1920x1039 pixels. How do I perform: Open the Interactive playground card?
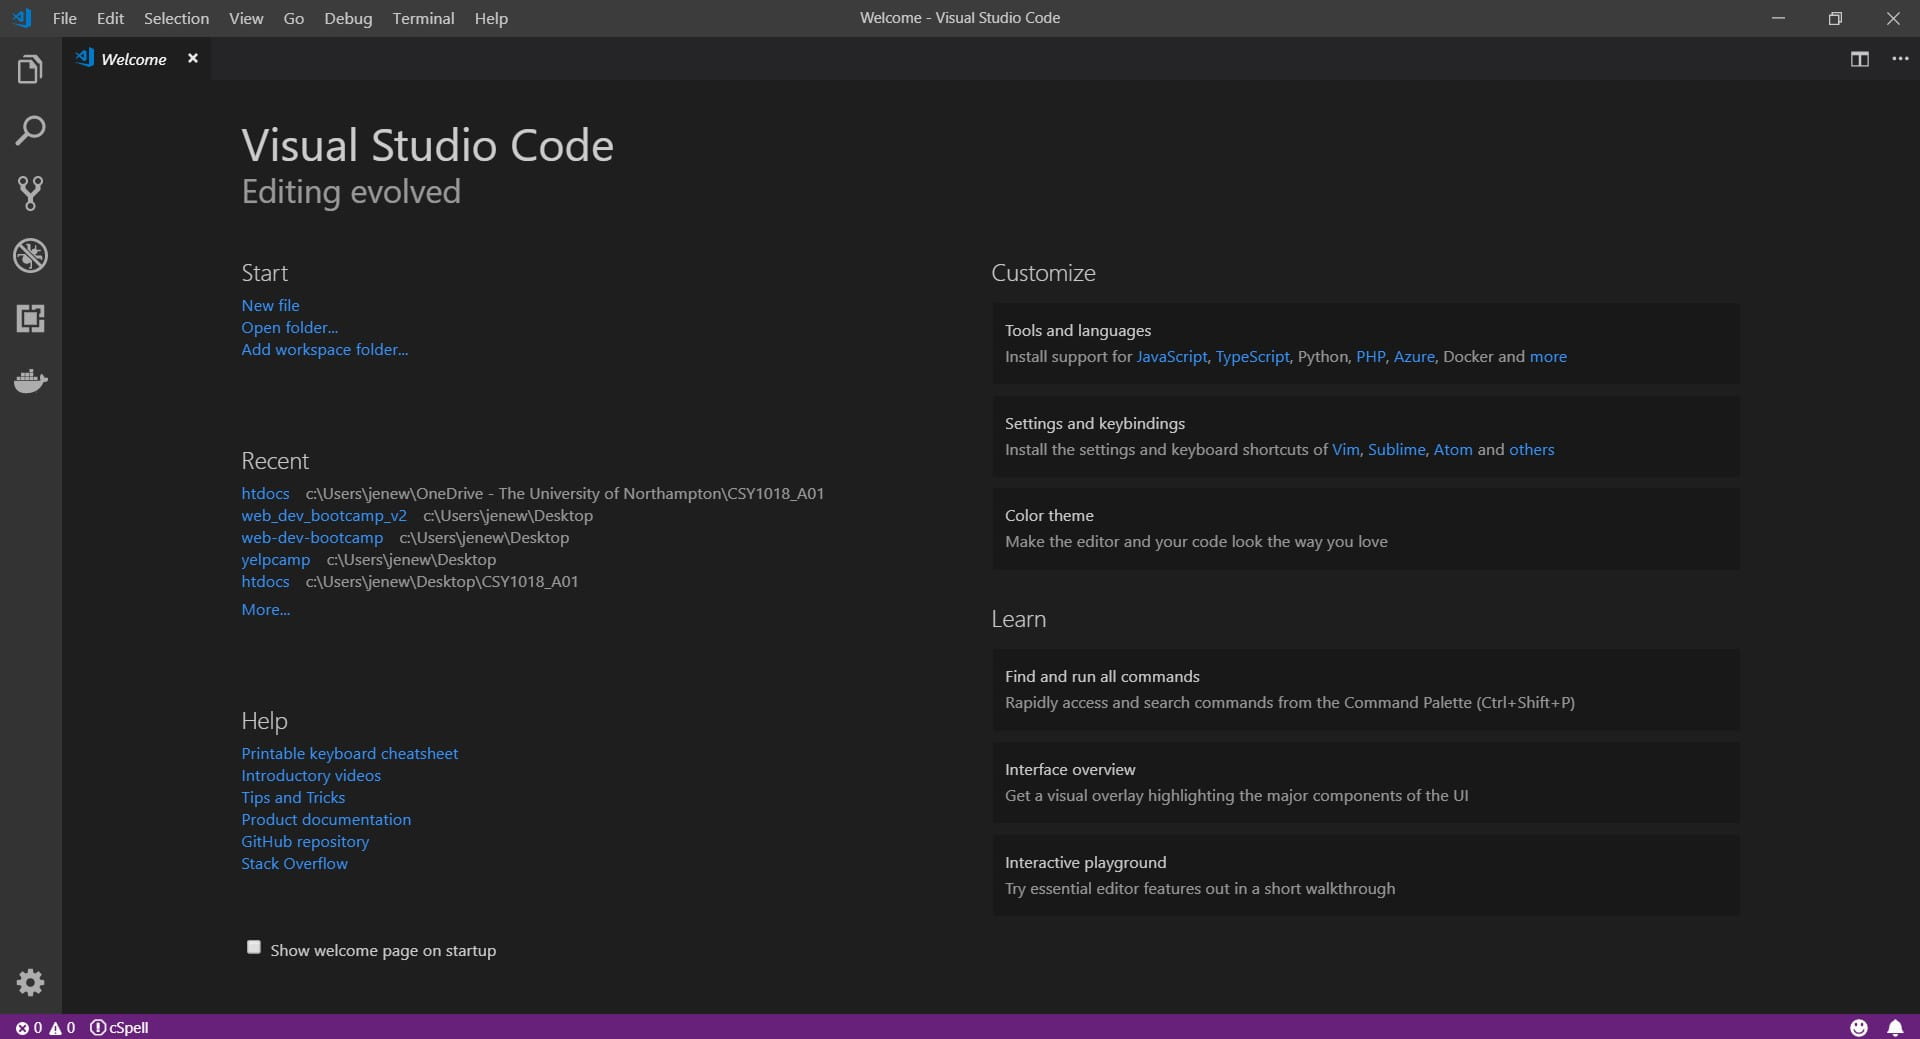(1365, 876)
